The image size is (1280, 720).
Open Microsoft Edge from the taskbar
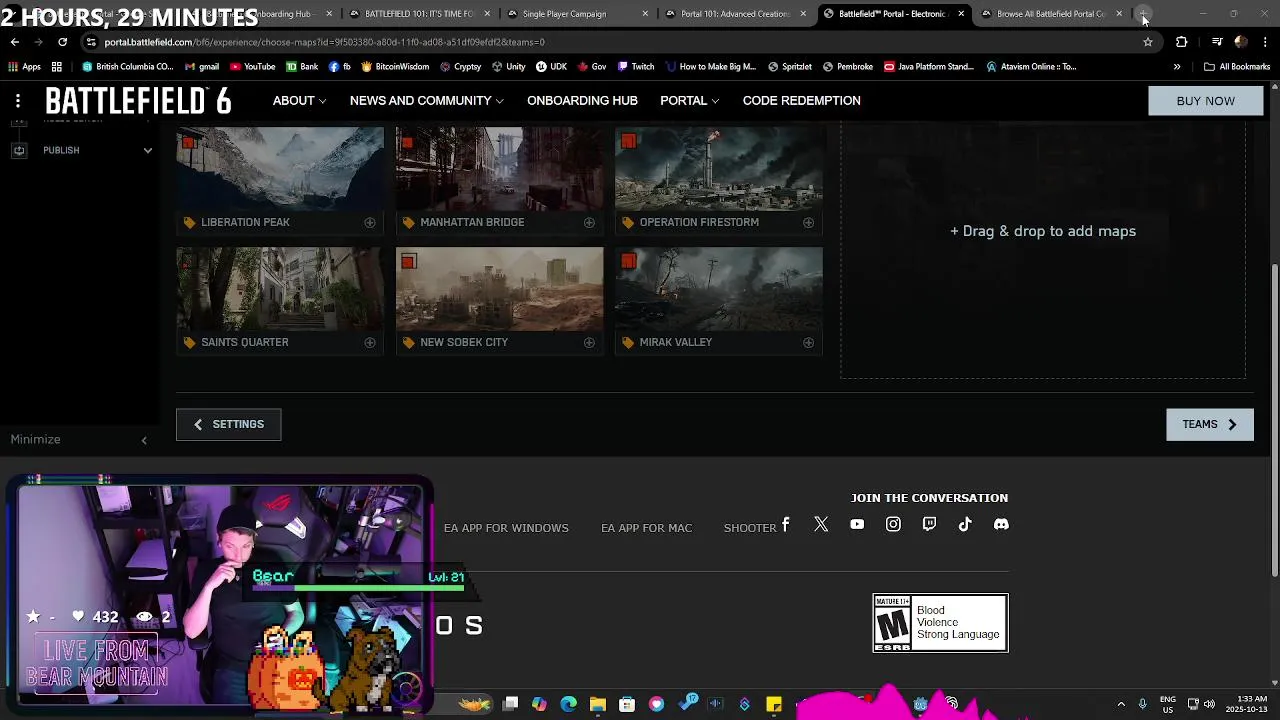(568, 704)
